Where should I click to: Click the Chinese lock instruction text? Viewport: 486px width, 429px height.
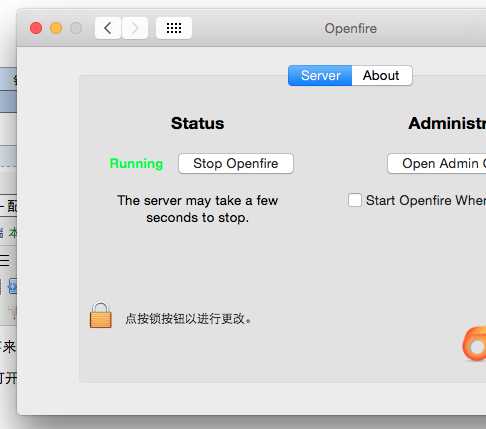coord(188,319)
